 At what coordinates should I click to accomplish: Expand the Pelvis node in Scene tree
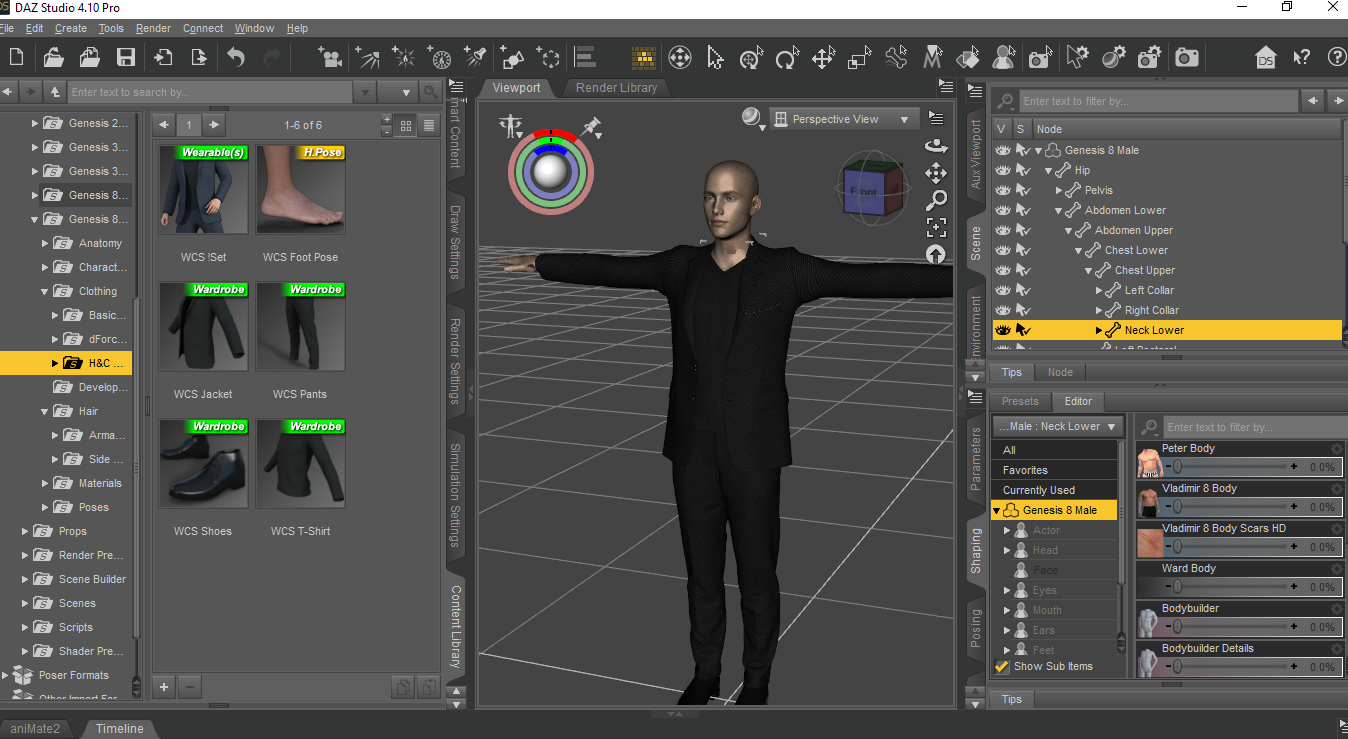[x=1059, y=190]
